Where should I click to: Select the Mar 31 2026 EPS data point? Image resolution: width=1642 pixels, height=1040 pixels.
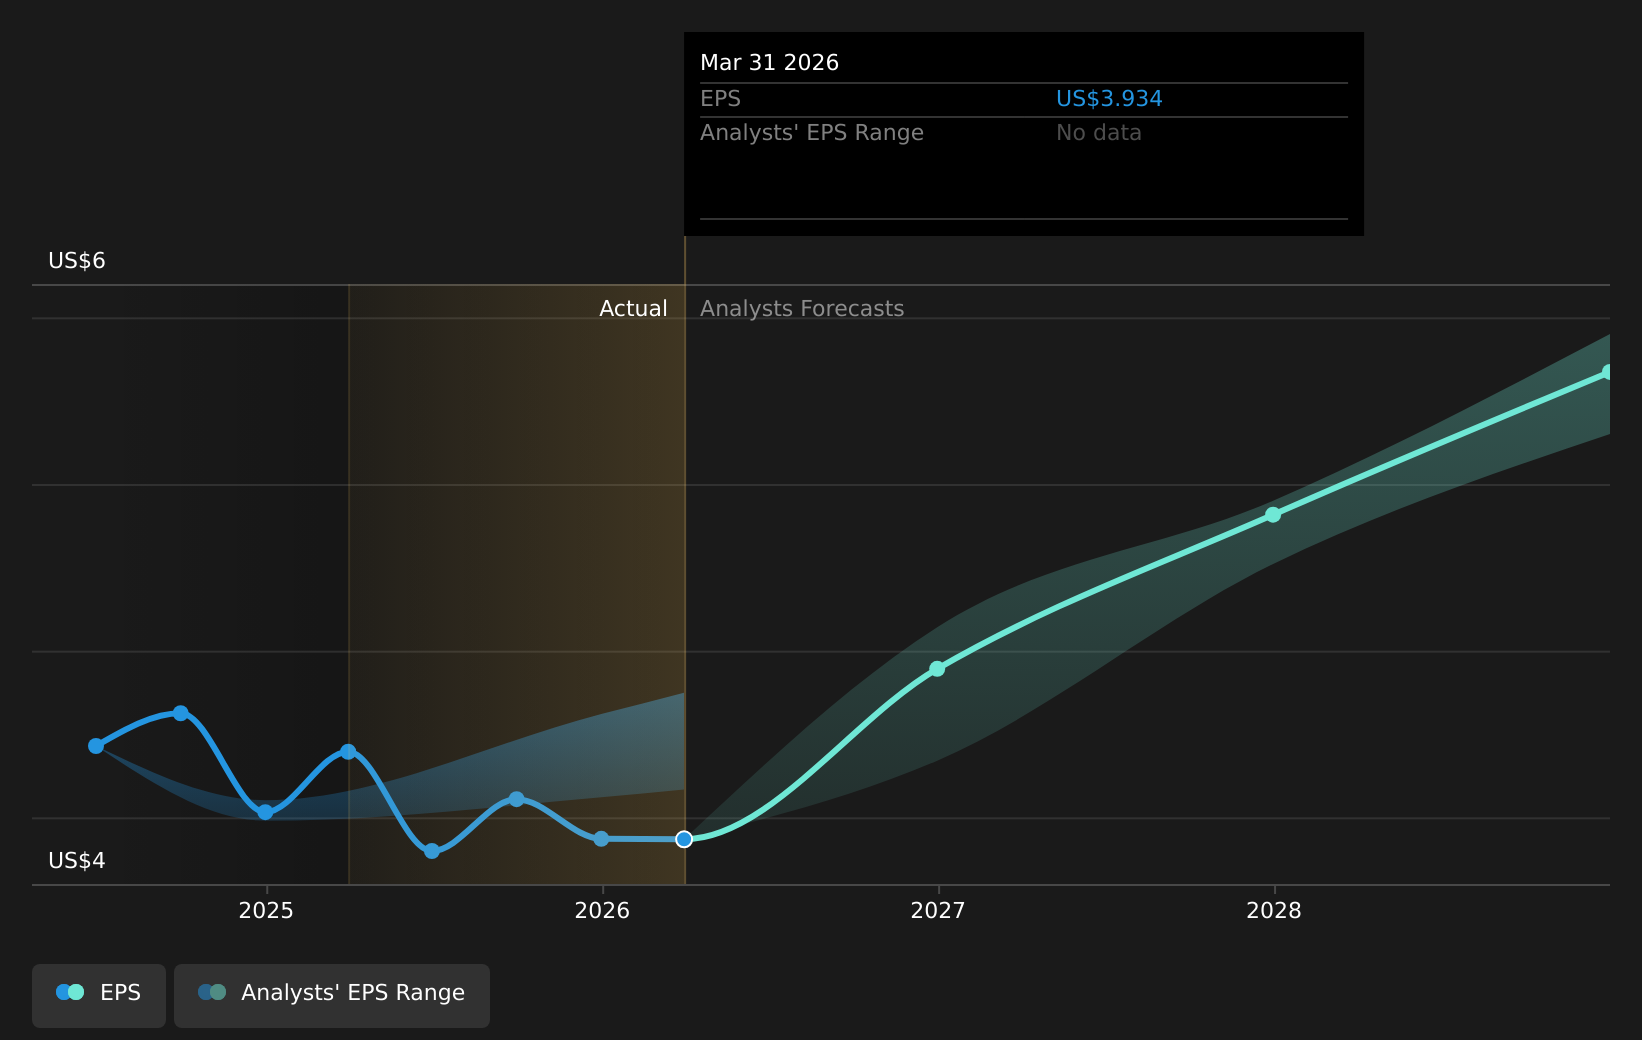coord(684,839)
